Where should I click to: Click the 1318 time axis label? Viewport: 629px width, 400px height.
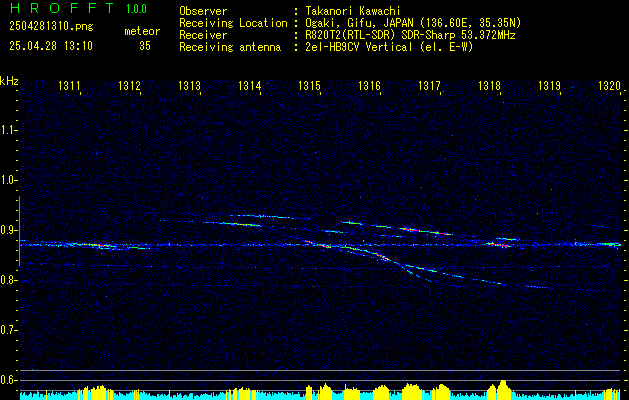point(489,85)
